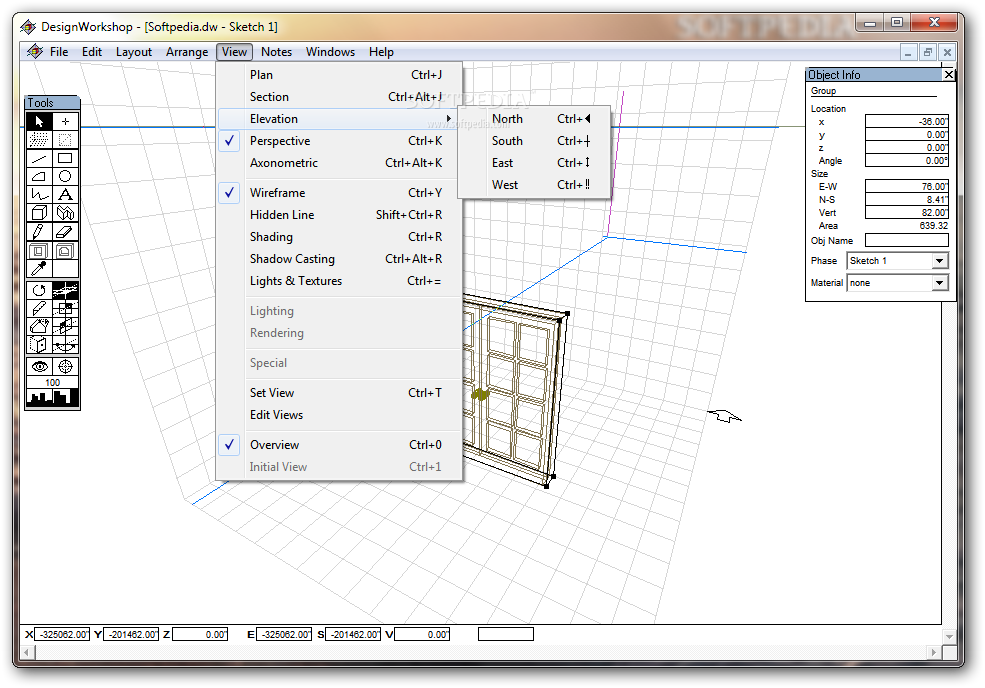
Task: Select Shadow Casting option
Action: click(x=340, y=259)
